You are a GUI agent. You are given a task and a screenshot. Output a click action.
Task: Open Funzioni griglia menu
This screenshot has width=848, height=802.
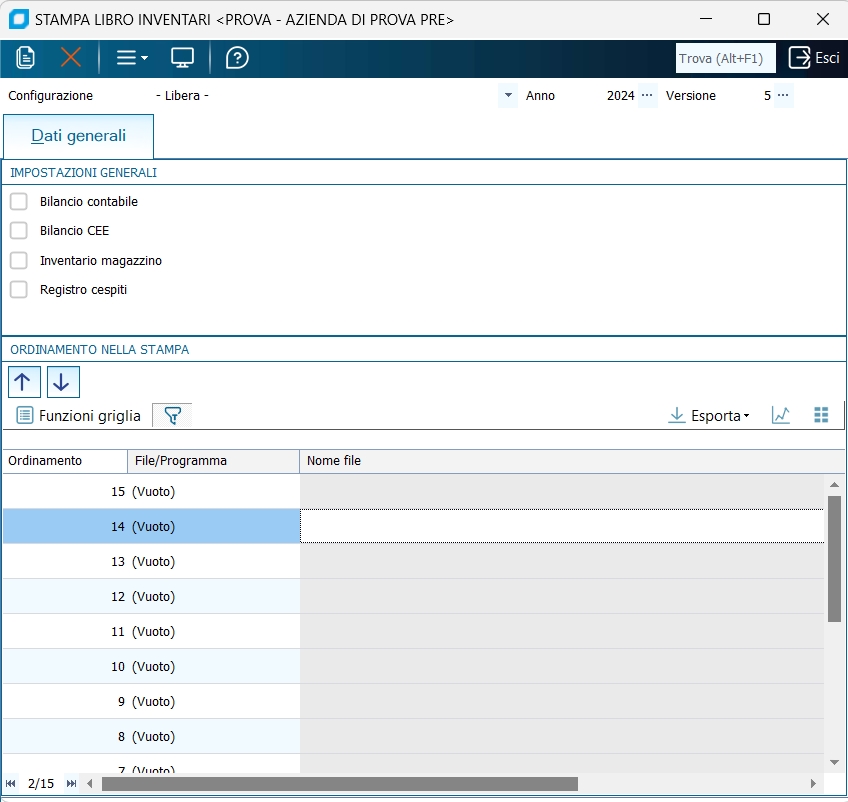(79, 416)
